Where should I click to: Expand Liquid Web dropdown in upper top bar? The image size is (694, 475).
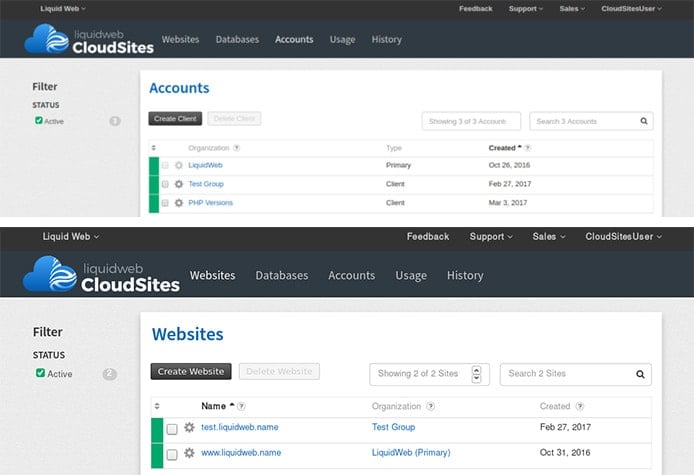(63, 8)
